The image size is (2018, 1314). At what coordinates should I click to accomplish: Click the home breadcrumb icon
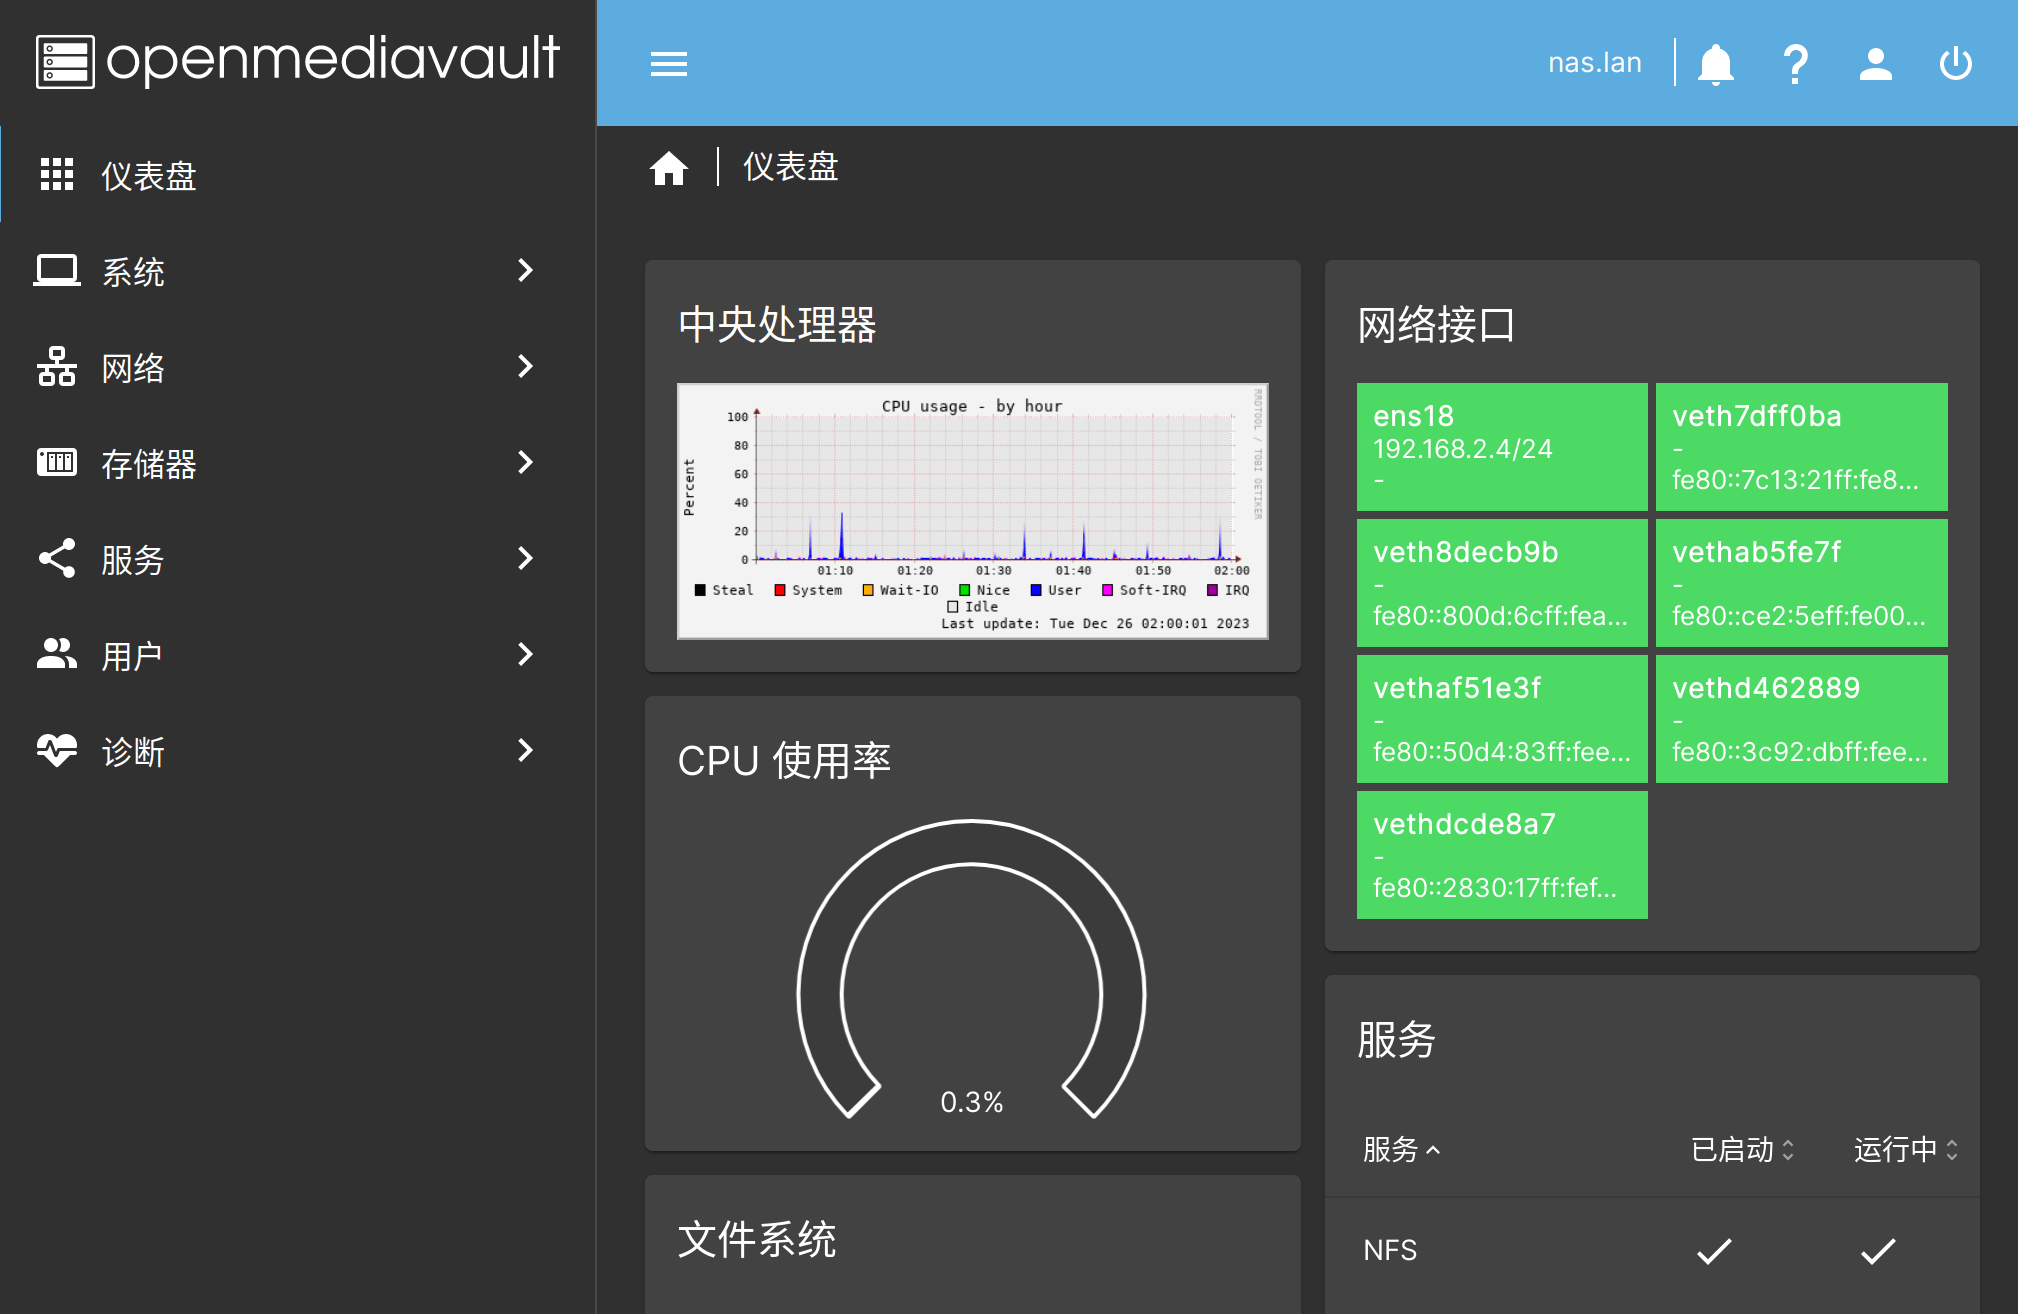click(x=669, y=168)
